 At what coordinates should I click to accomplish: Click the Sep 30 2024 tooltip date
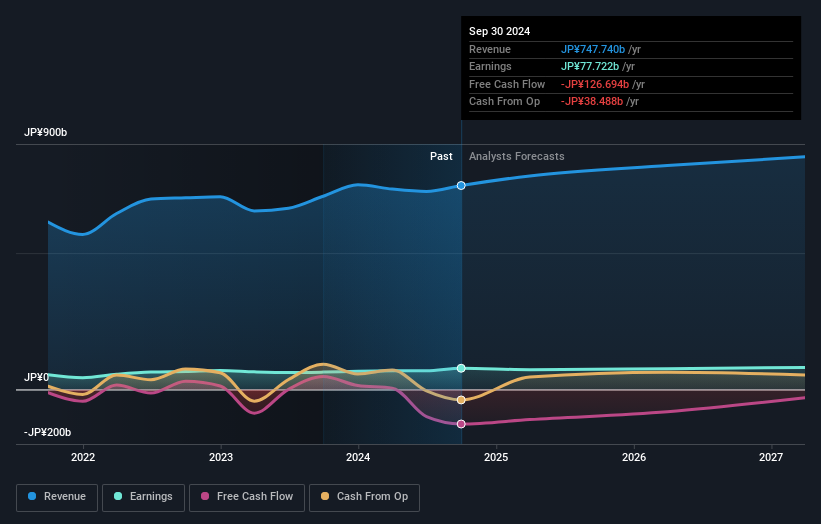[500, 31]
